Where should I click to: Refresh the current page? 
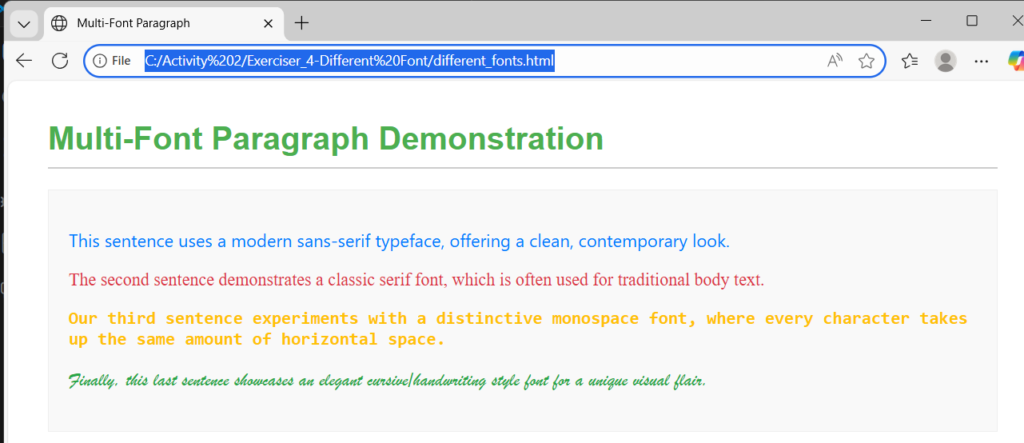click(x=60, y=61)
